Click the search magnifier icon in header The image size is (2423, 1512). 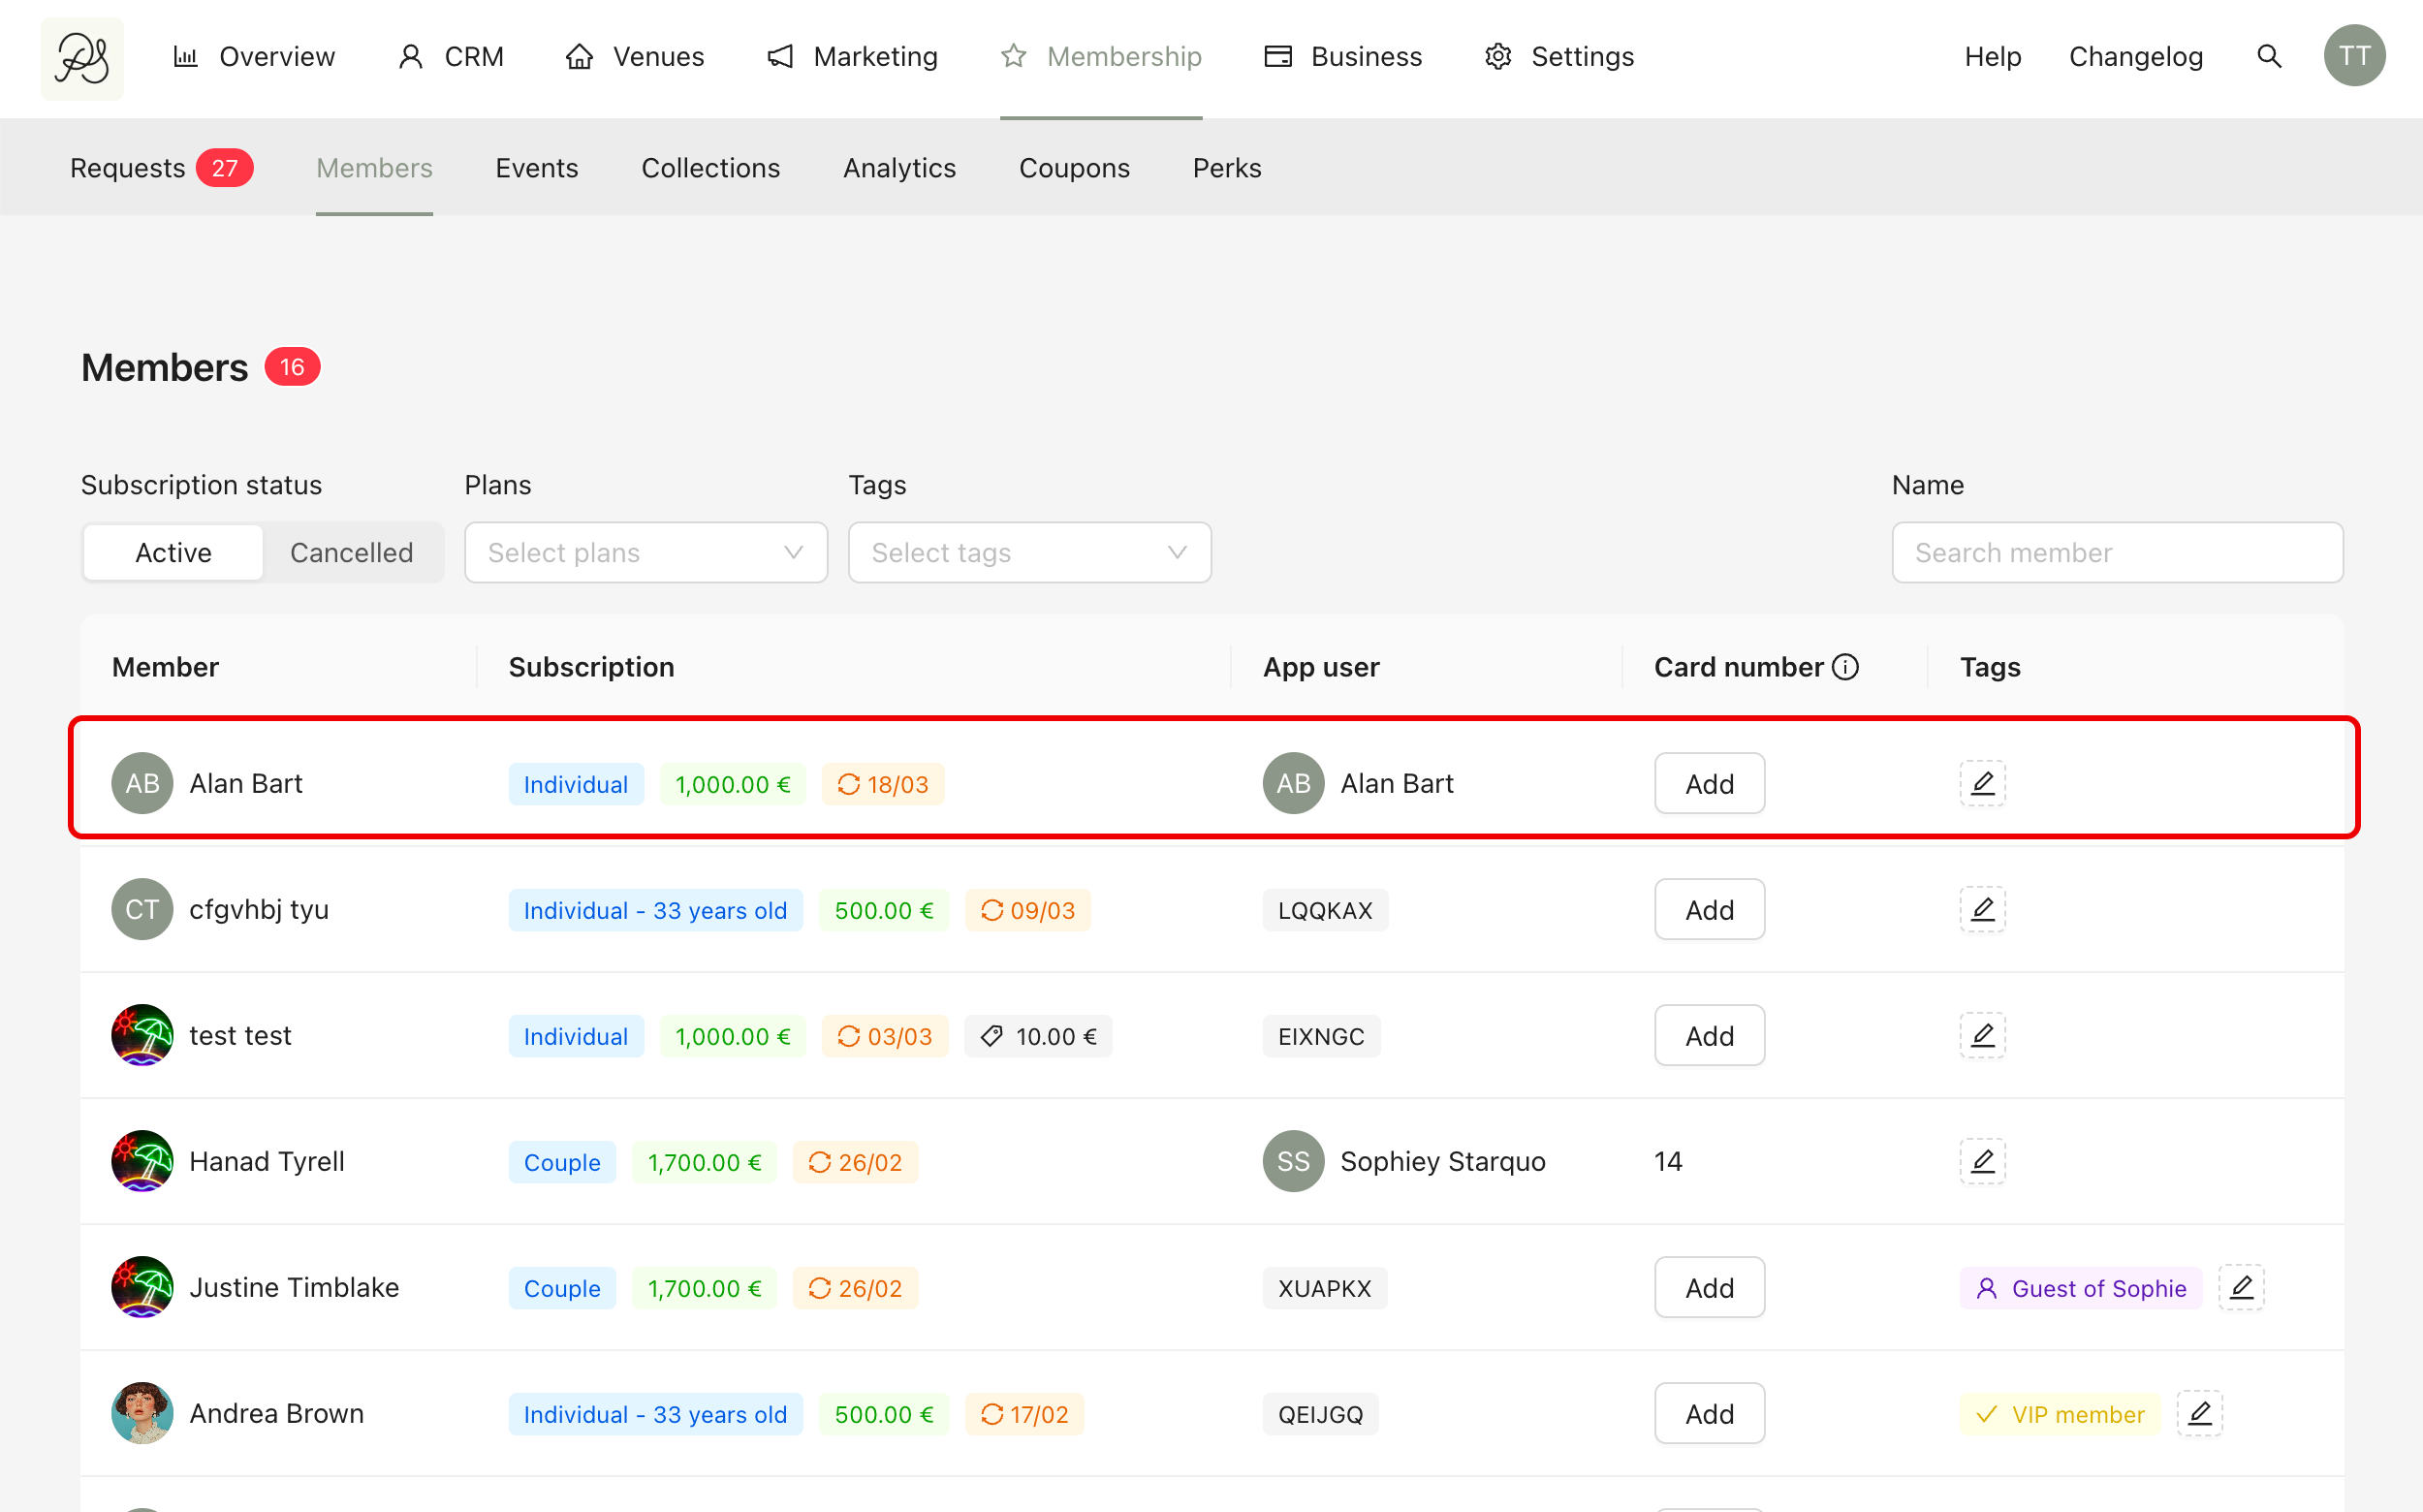tap(2269, 57)
